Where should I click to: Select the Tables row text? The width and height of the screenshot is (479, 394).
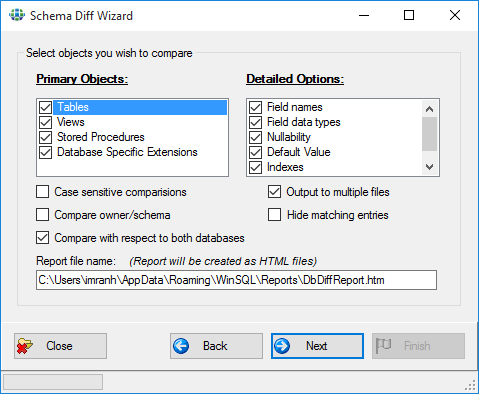73,107
